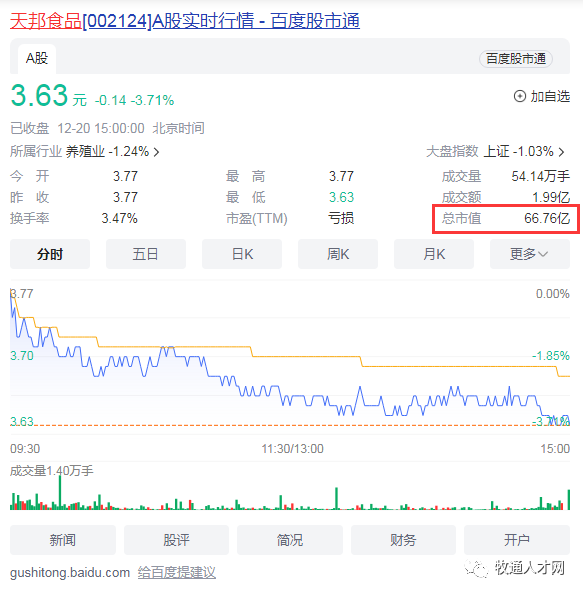Click the 成交量 value 54.14万手
This screenshot has height=594, width=583.
click(541, 176)
